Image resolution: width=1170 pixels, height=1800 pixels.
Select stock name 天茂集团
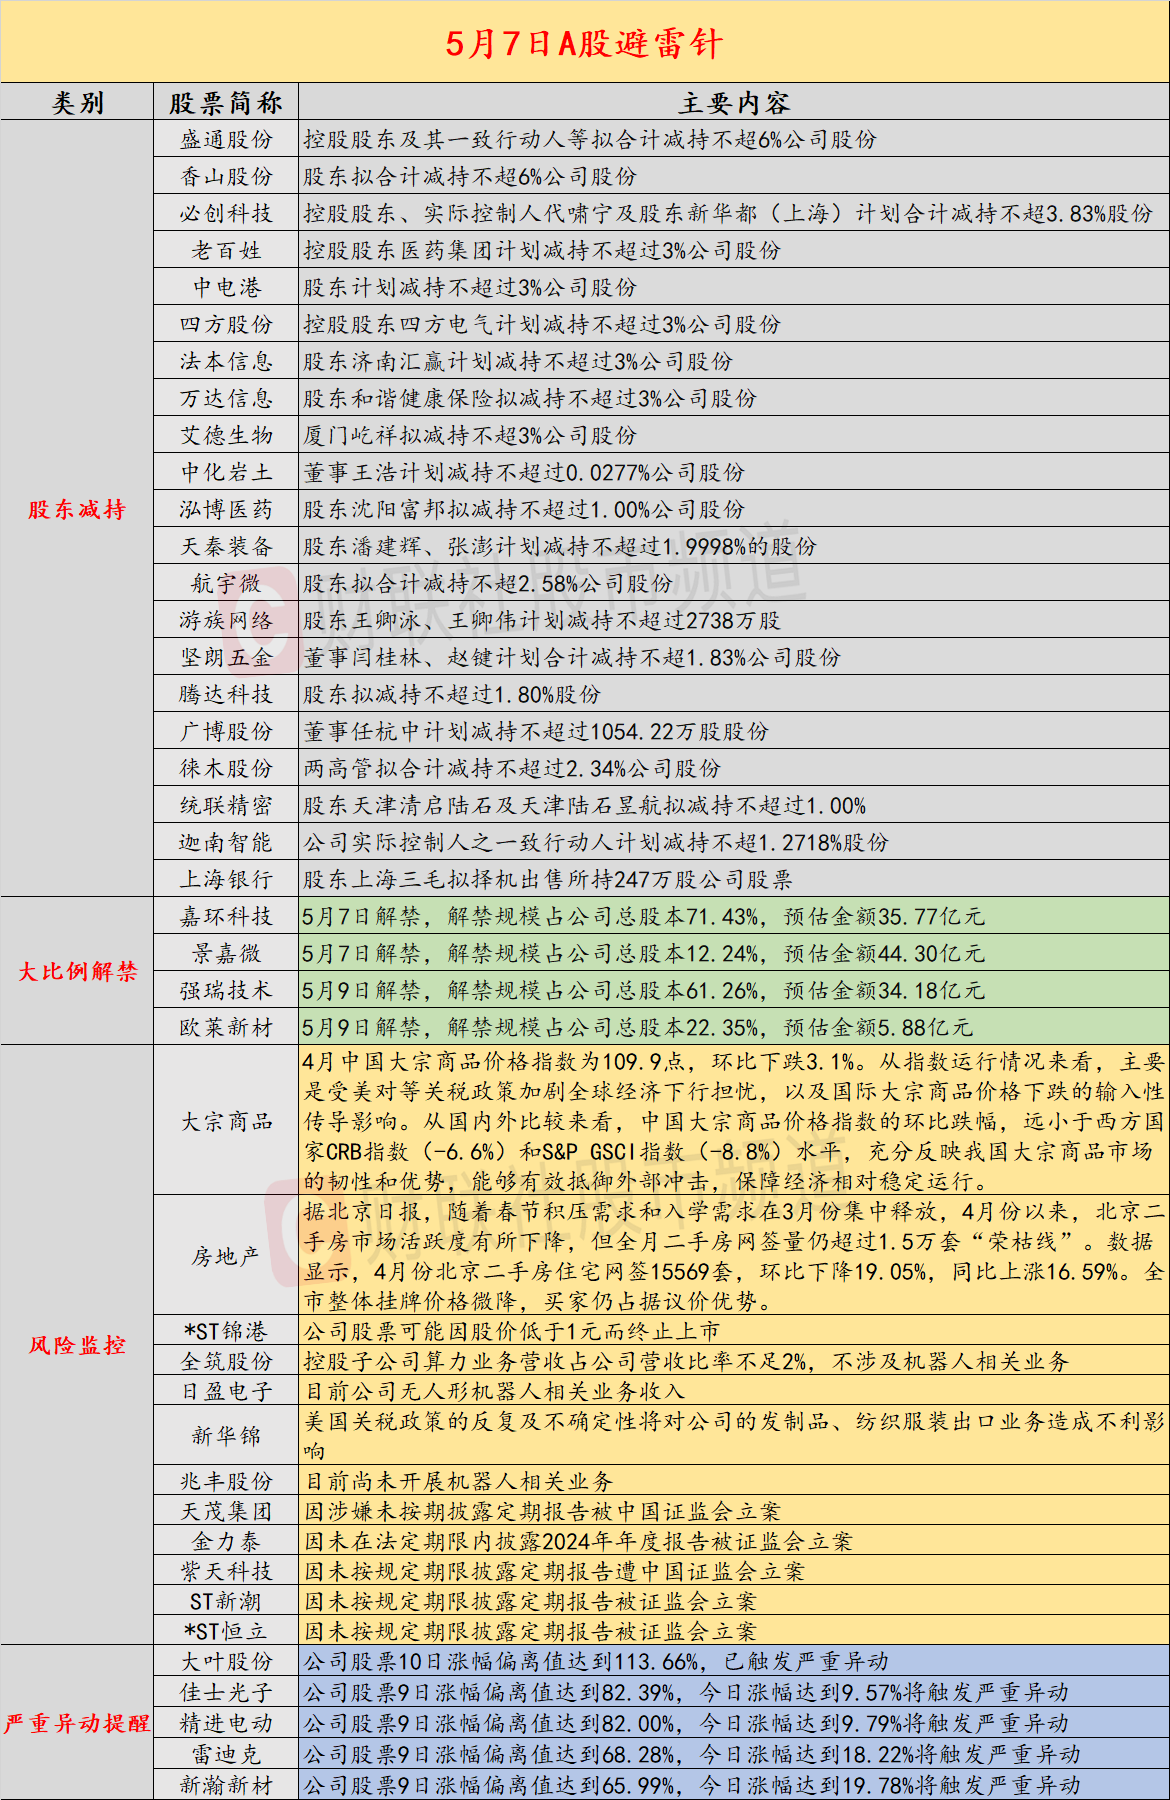click(x=226, y=1512)
